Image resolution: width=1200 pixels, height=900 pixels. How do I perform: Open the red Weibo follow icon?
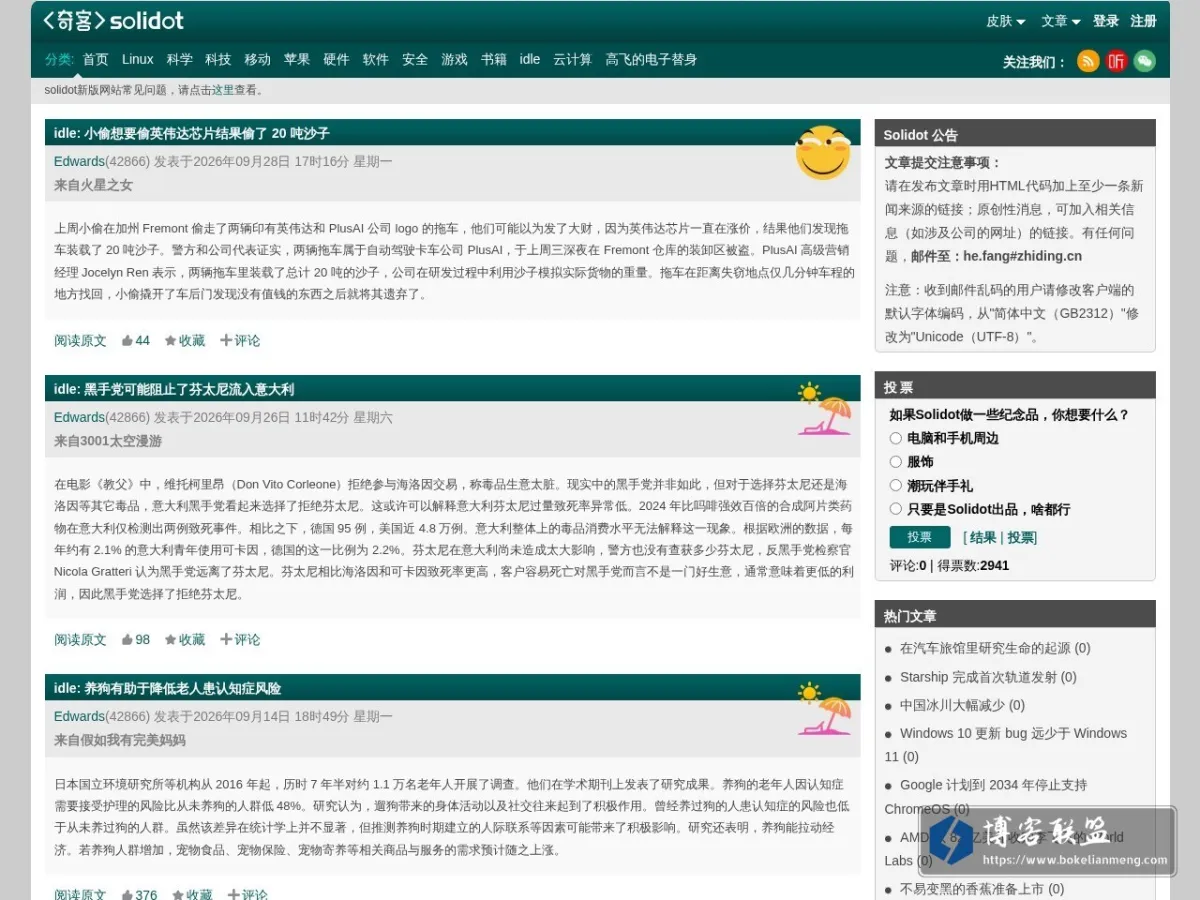pos(1116,61)
